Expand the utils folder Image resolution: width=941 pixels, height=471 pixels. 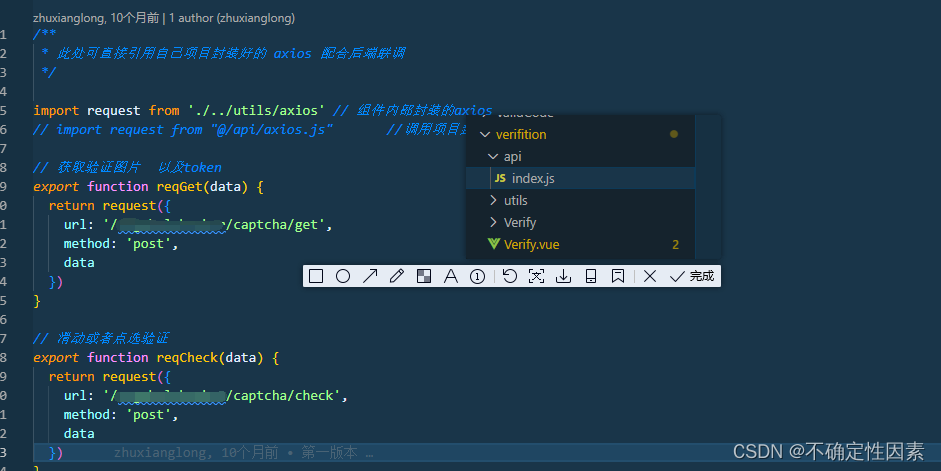pos(515,200)
